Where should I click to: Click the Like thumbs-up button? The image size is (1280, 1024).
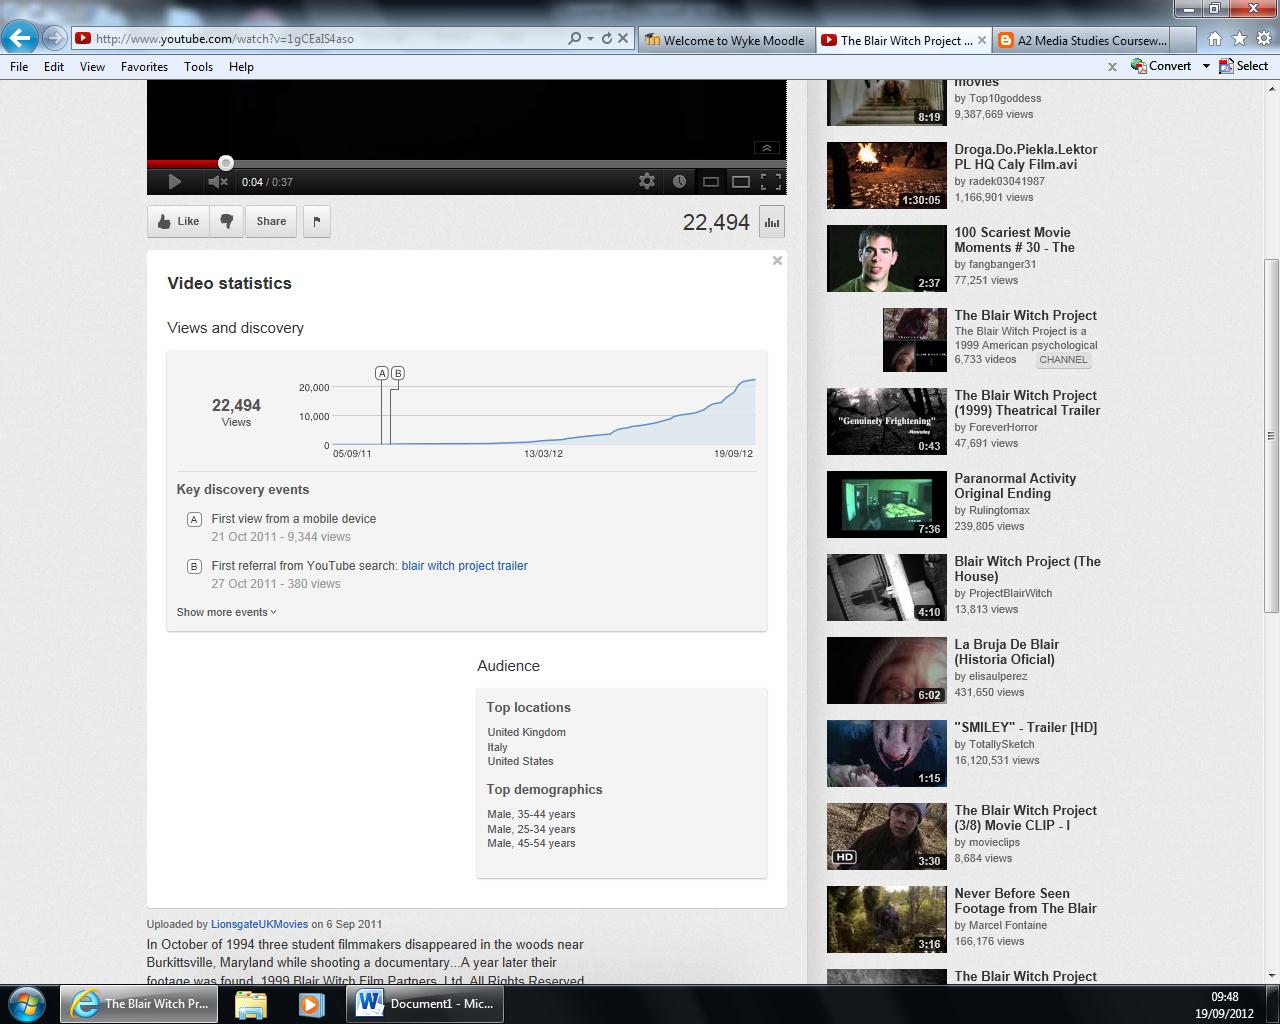pos(178,222)
